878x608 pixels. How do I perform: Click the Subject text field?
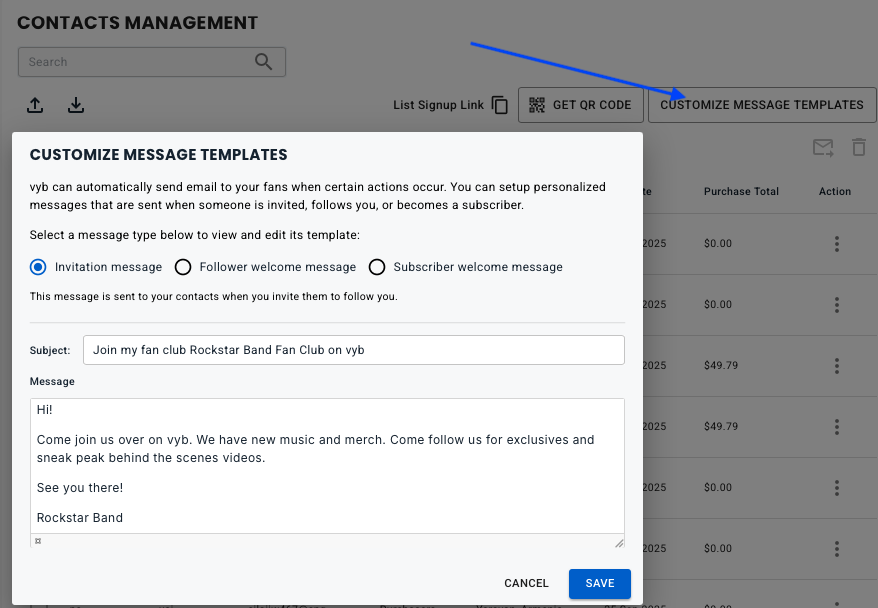(354, 350)
